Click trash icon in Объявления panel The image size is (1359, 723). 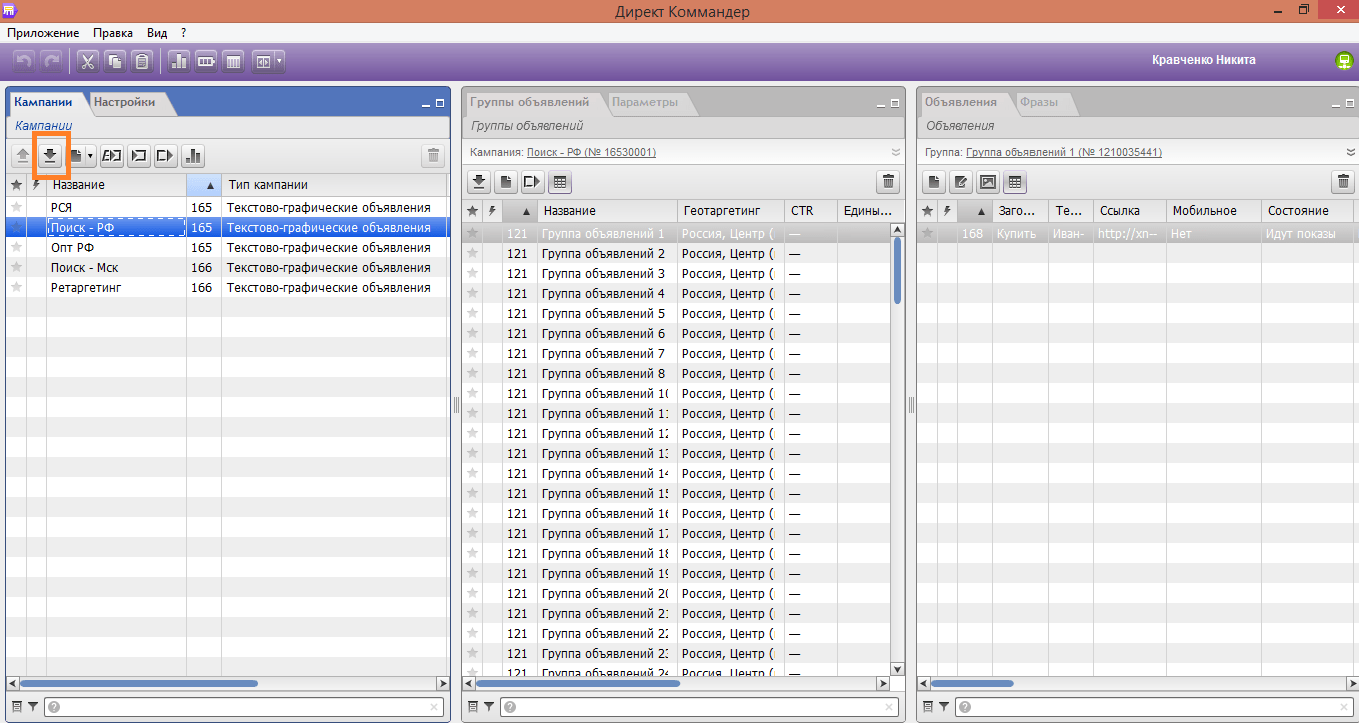click(x=1344, y=182)
